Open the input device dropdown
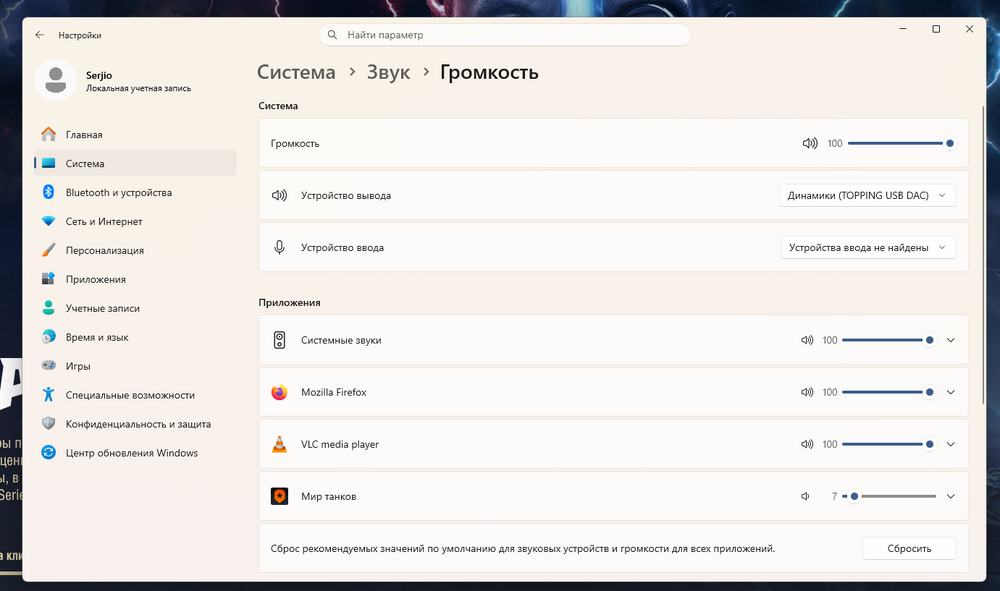Viewport: 1000px width, 591px height. click(x=868, y=247)
